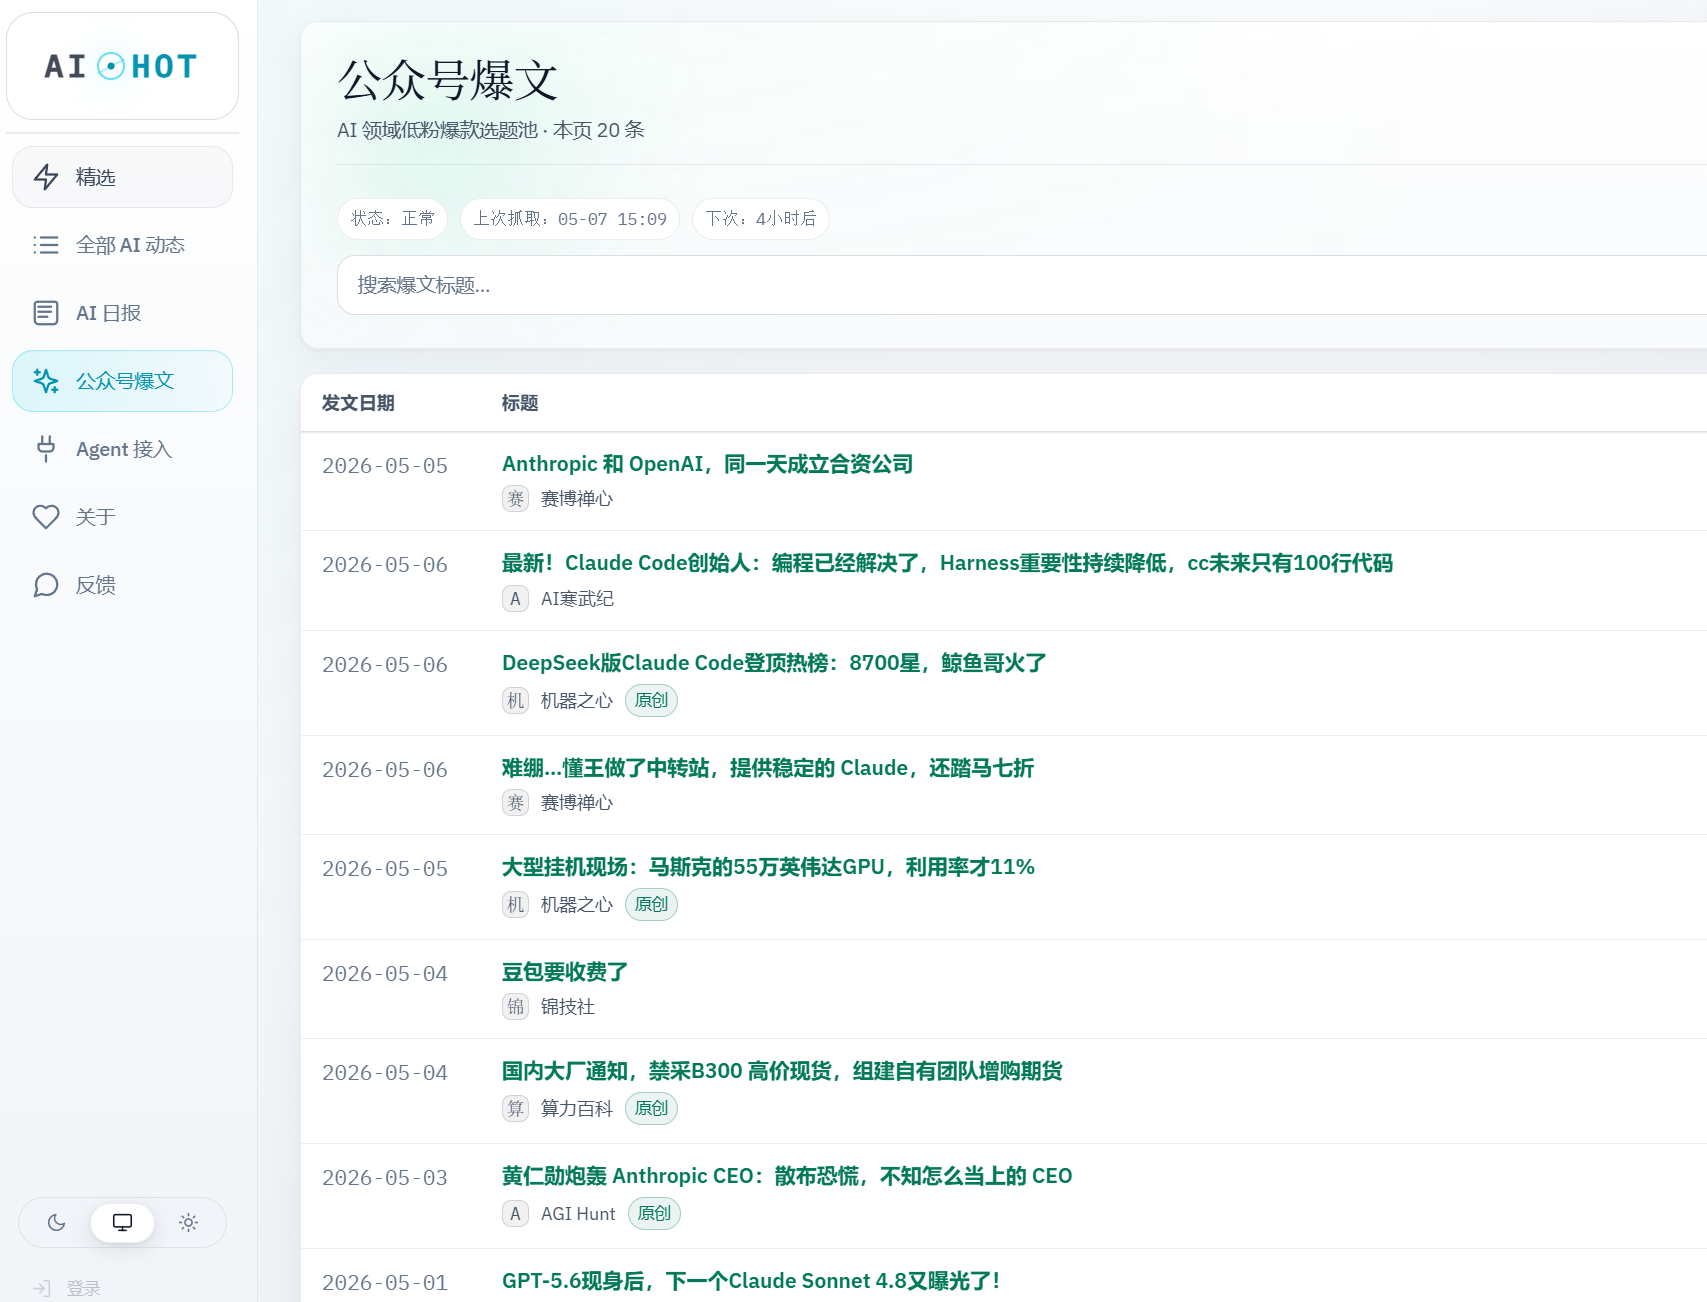The height and width of the screenshot is (1302, 1707).
Task: Open article DeepSeek版Claude Code登顶热榜
Action: [x=774, y=663]
